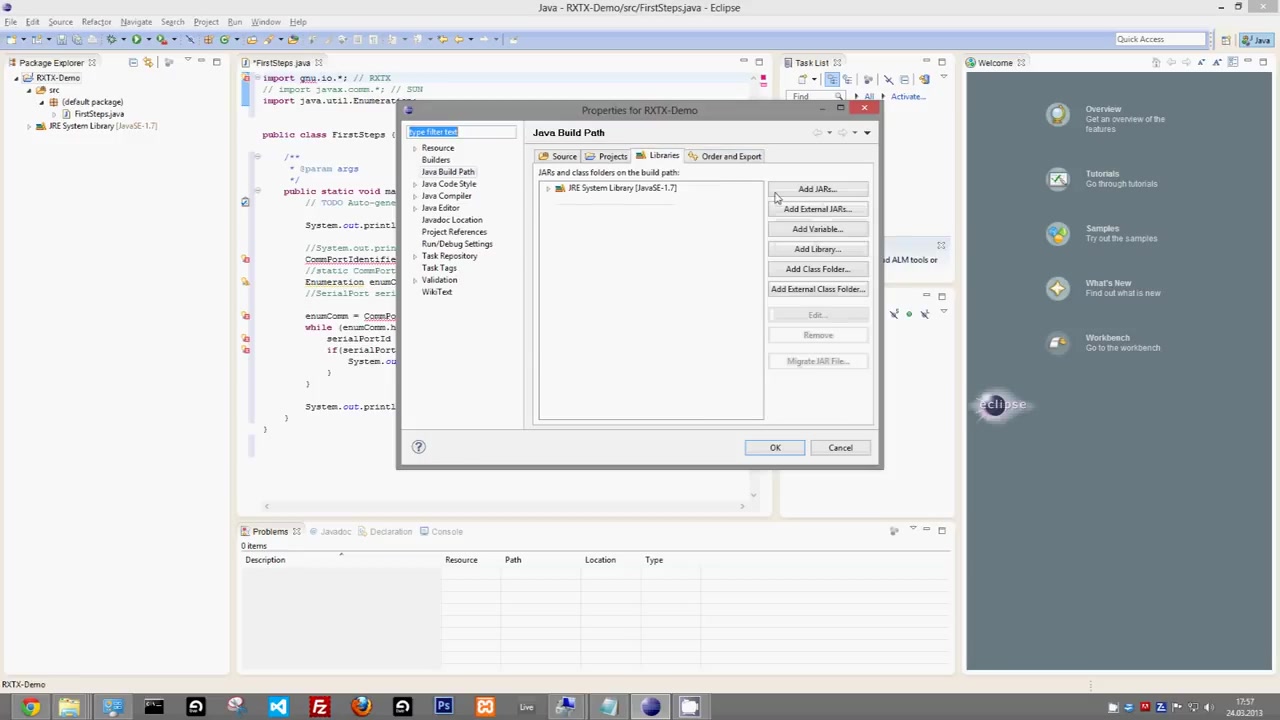
Task: Toggle Link with Editor in Package Explorer
Action: 148,62
